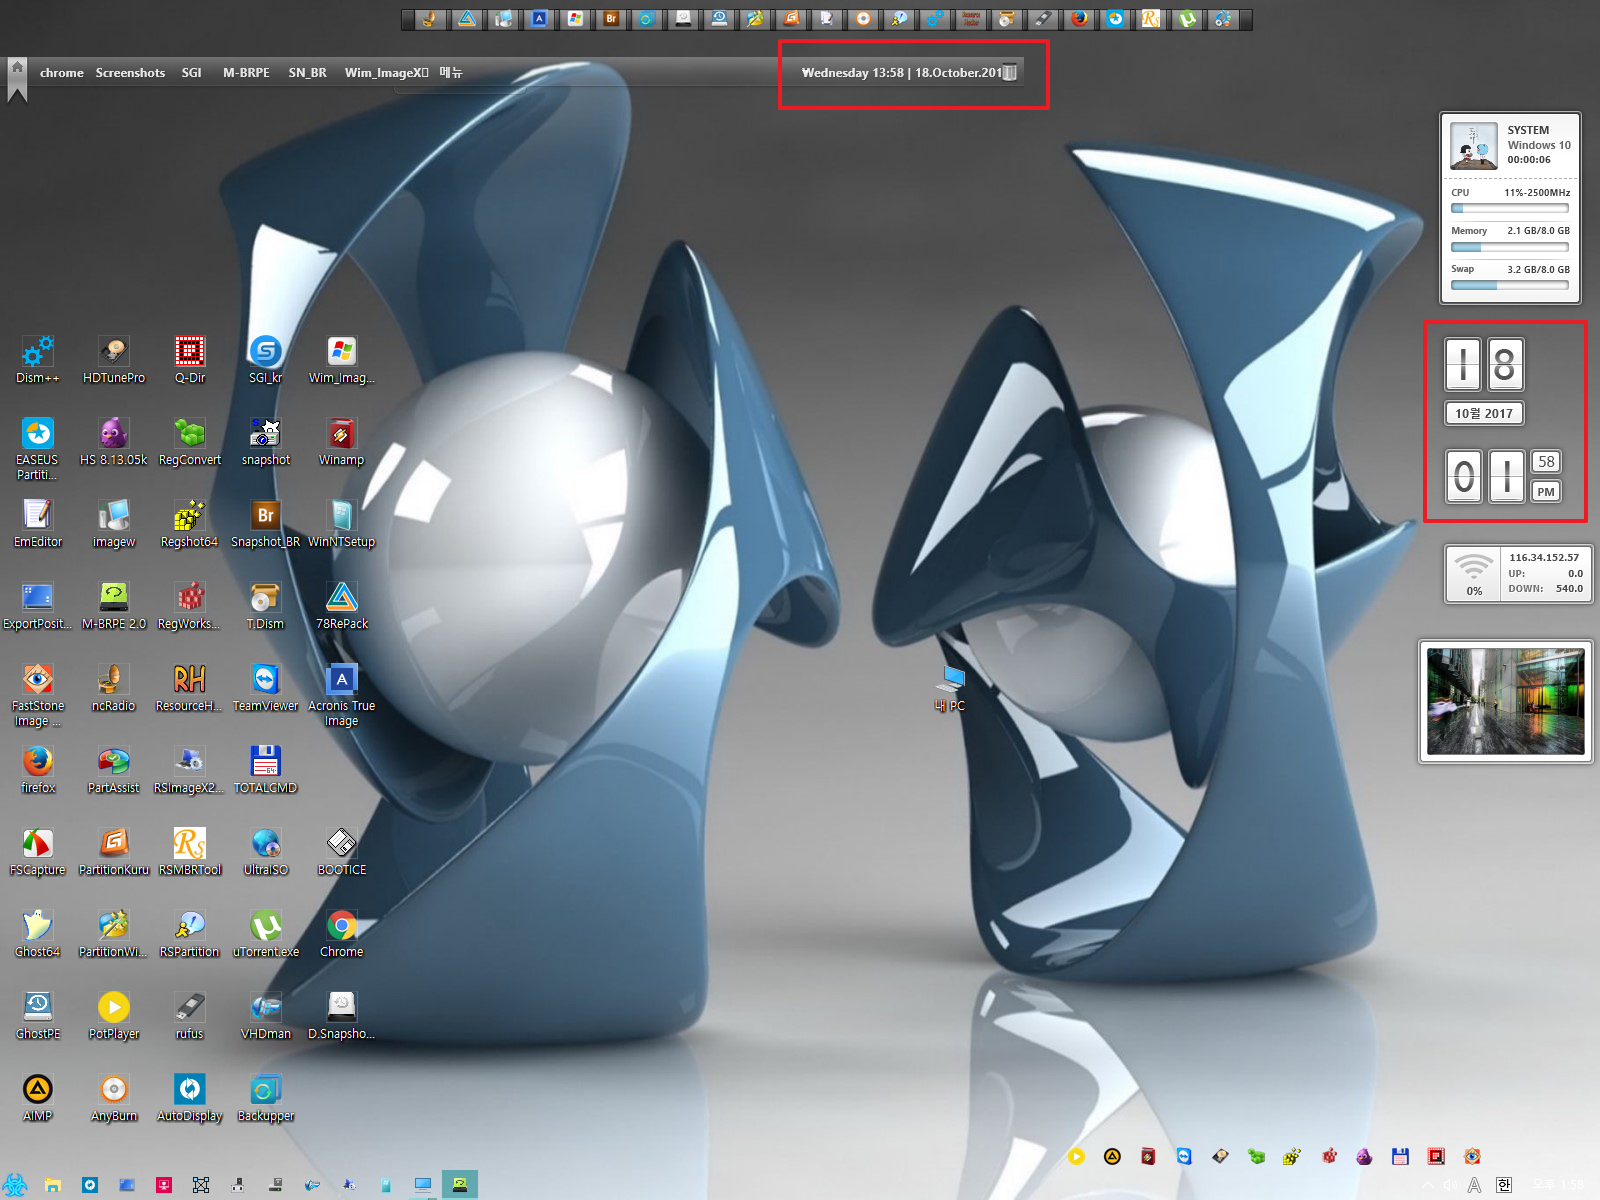Select the TOTALCMD shortcut
This screenshot has height=1200, width=1600.
pyautogui.click(x=266, y=770)
